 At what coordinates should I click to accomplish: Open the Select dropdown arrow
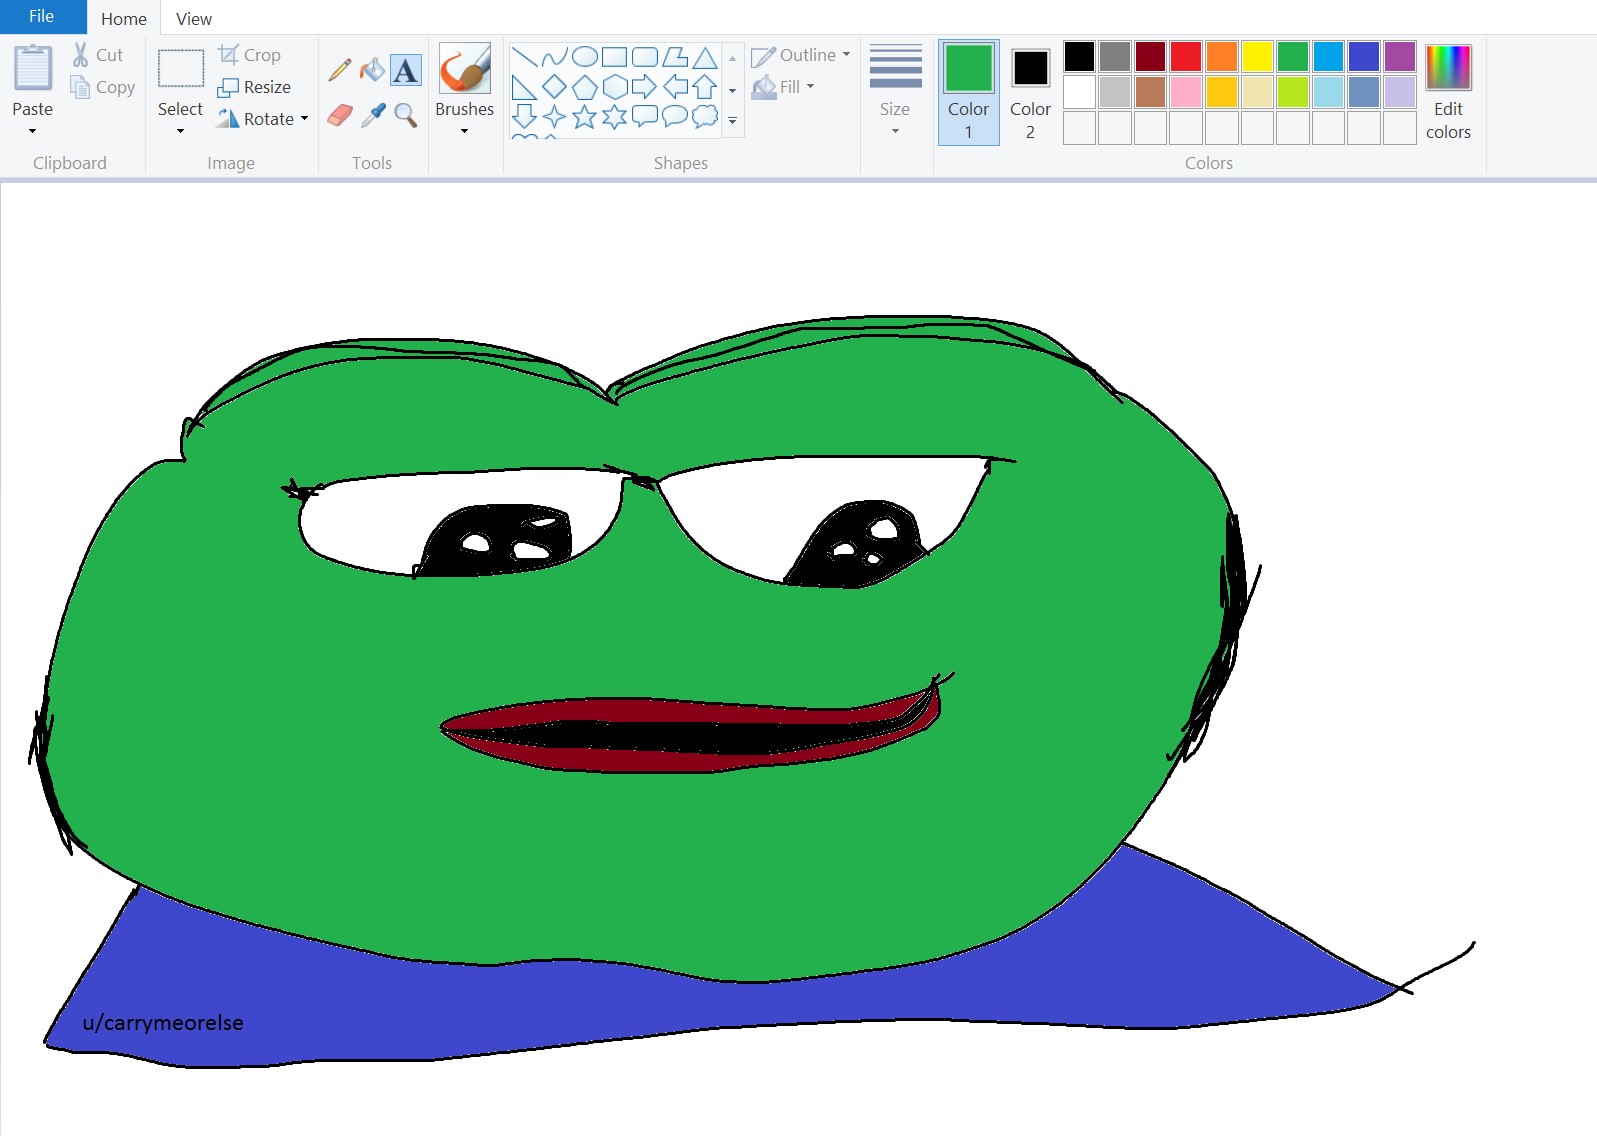tap(180, 131)
